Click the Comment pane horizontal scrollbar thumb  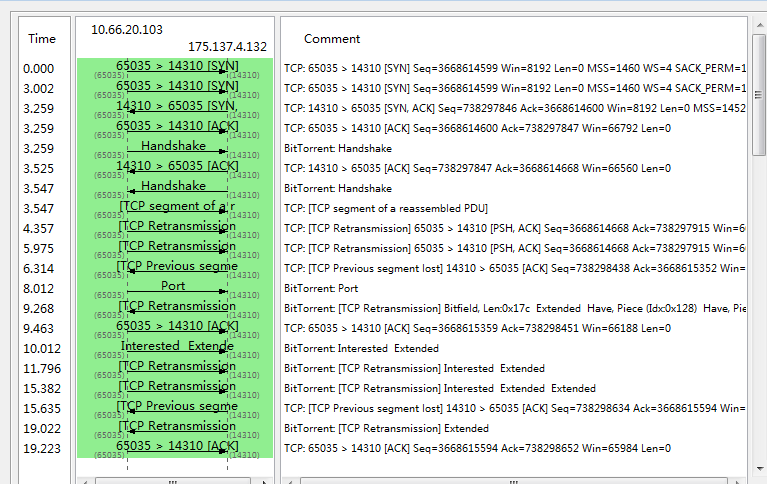[x=512, y=480]
